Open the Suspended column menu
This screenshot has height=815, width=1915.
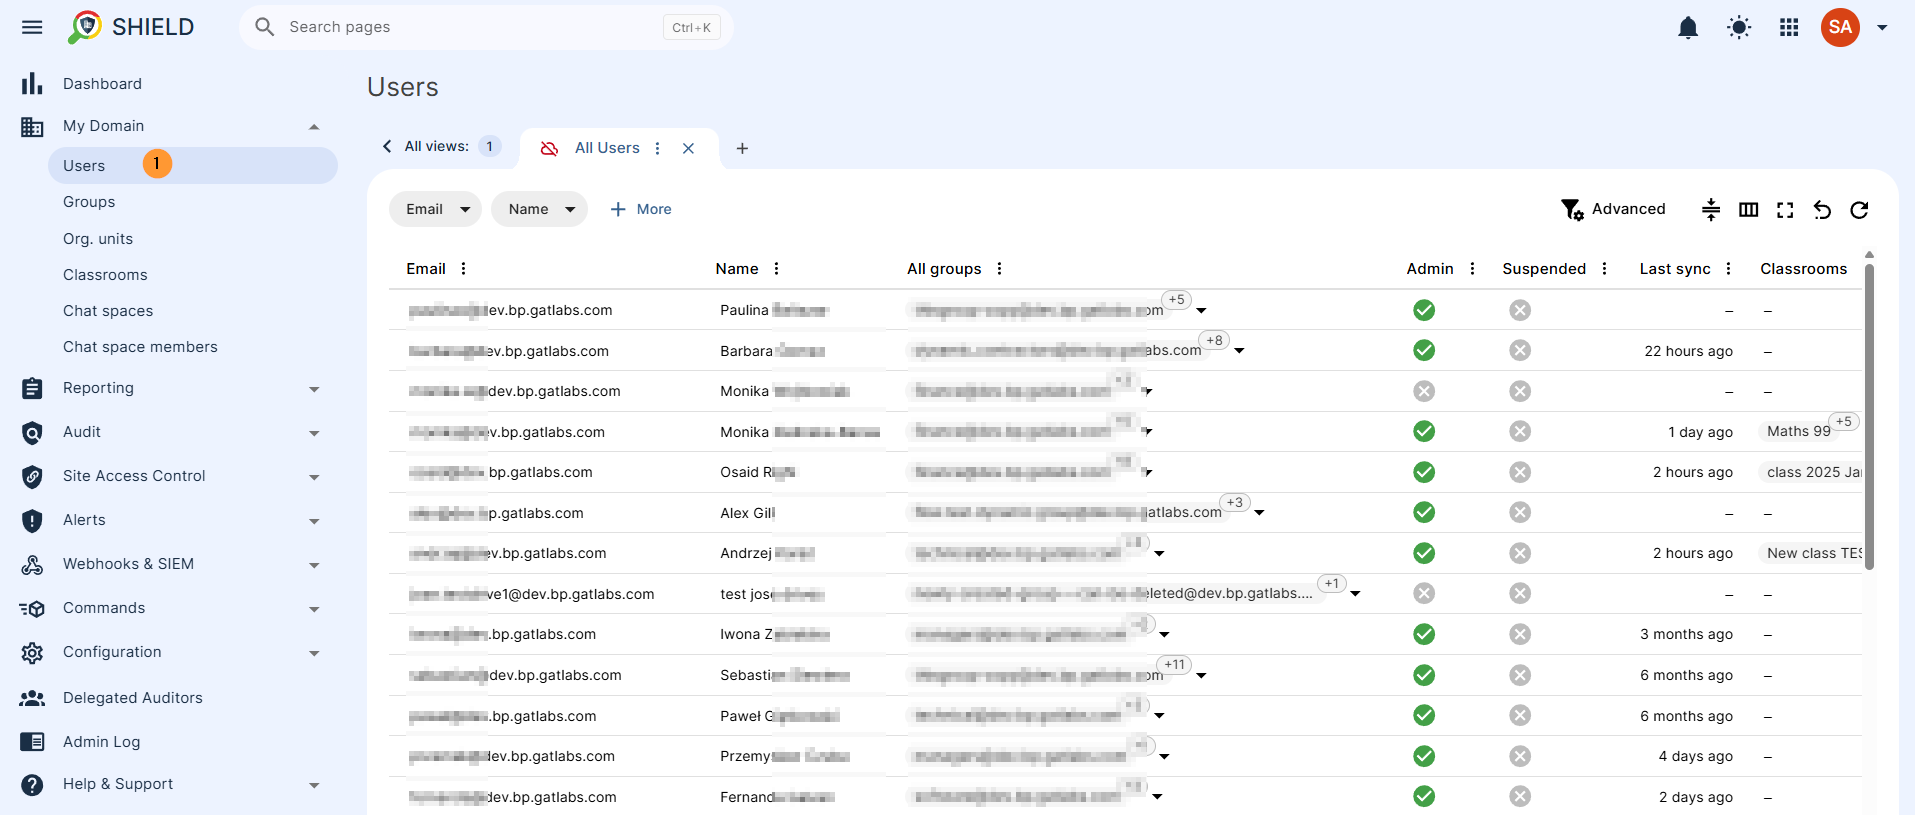point(1604,268)
